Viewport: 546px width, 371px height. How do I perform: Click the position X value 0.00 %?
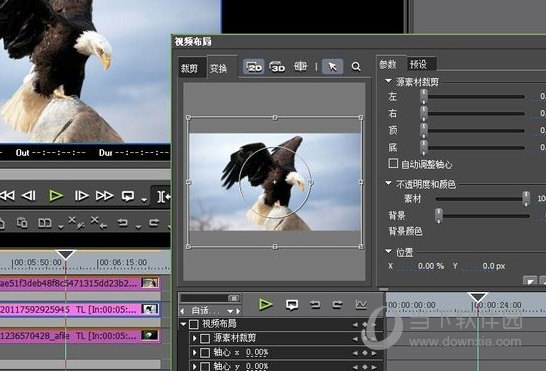431,266
